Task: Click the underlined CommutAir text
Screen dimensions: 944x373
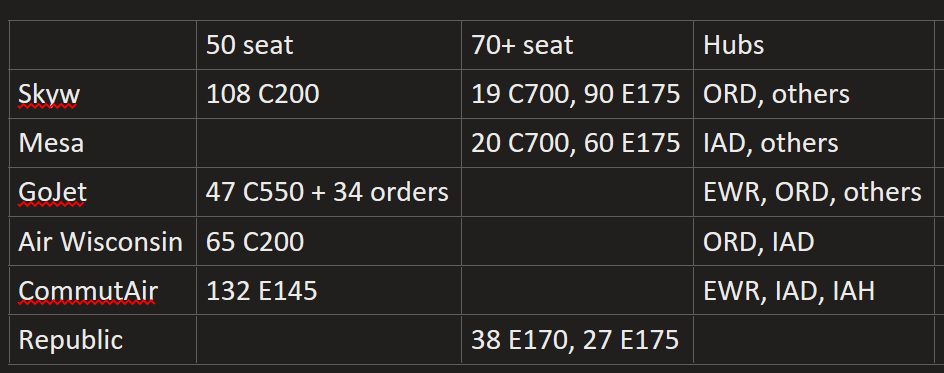Action: (x=88, y=291)
